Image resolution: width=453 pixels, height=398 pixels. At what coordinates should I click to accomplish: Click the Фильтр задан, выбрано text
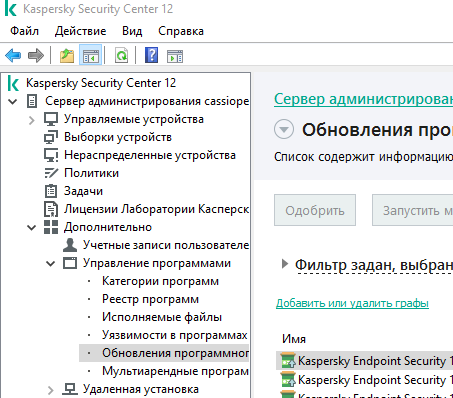point(374,265)
